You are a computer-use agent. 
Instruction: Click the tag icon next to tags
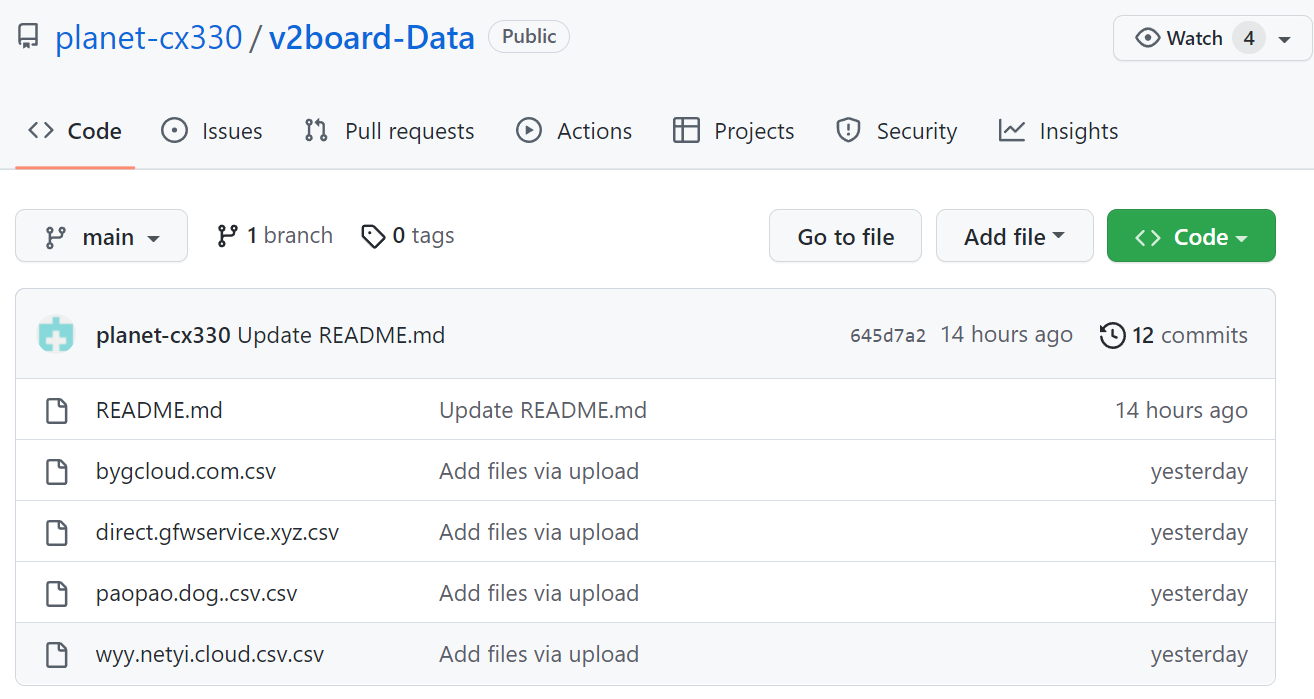(x=373, y=236)
